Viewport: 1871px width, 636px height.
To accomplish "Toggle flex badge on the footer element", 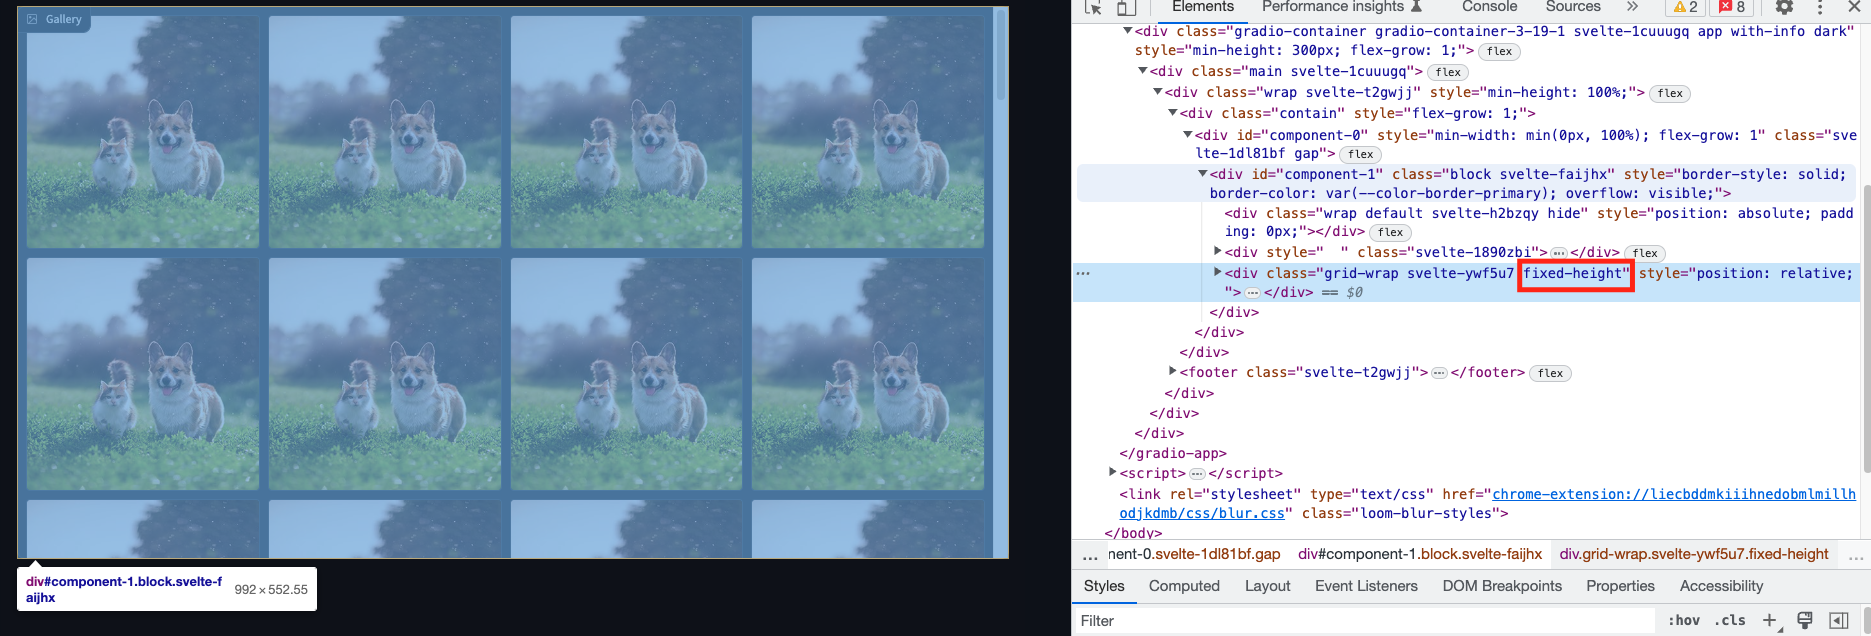I will coord(1550,373).
